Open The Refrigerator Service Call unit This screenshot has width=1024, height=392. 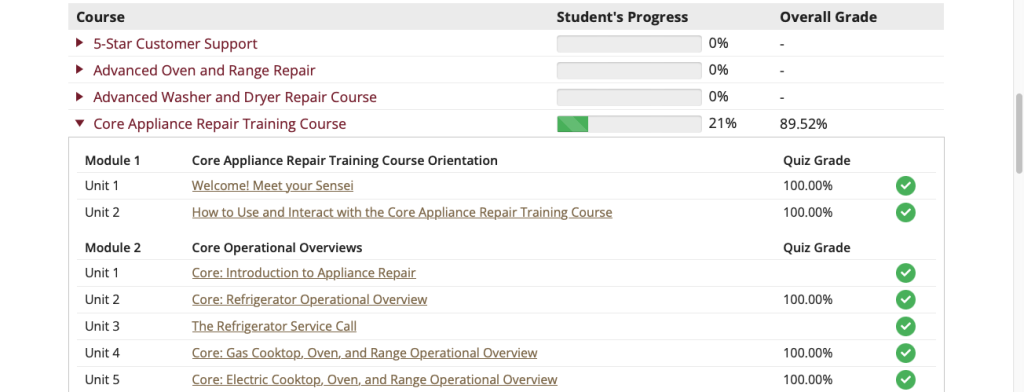click(x=274, y=326)
